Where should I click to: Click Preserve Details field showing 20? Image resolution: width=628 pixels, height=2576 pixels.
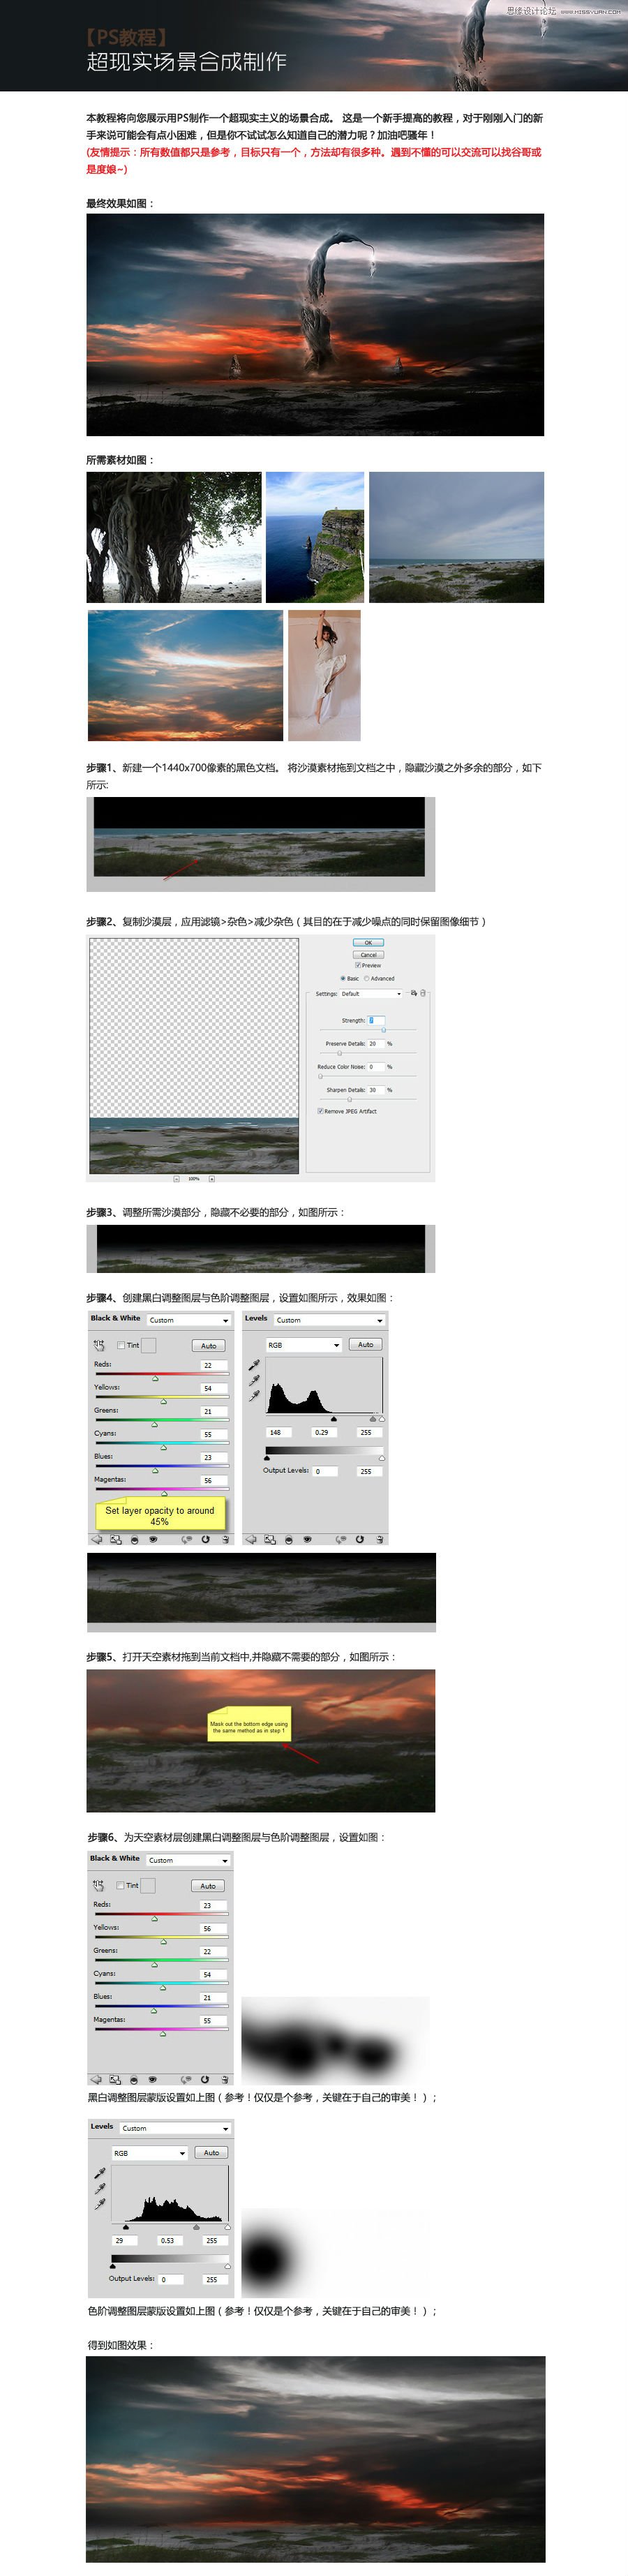click(x=376, y=1043)
